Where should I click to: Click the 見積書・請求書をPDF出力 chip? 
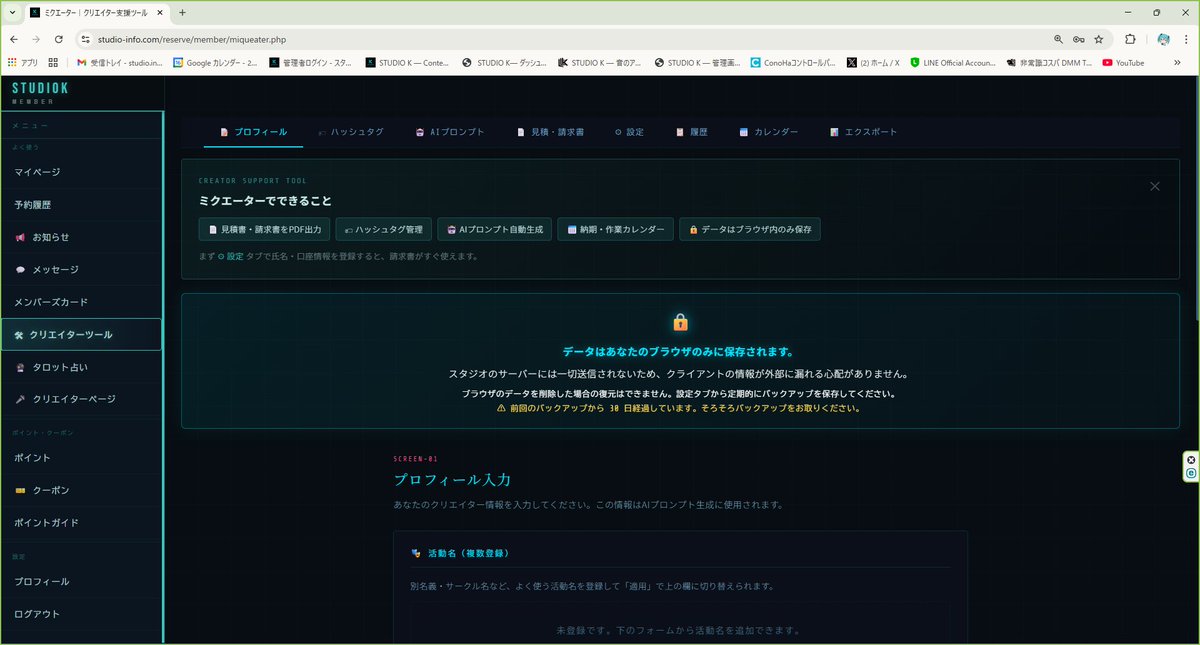tap(264, 229)
